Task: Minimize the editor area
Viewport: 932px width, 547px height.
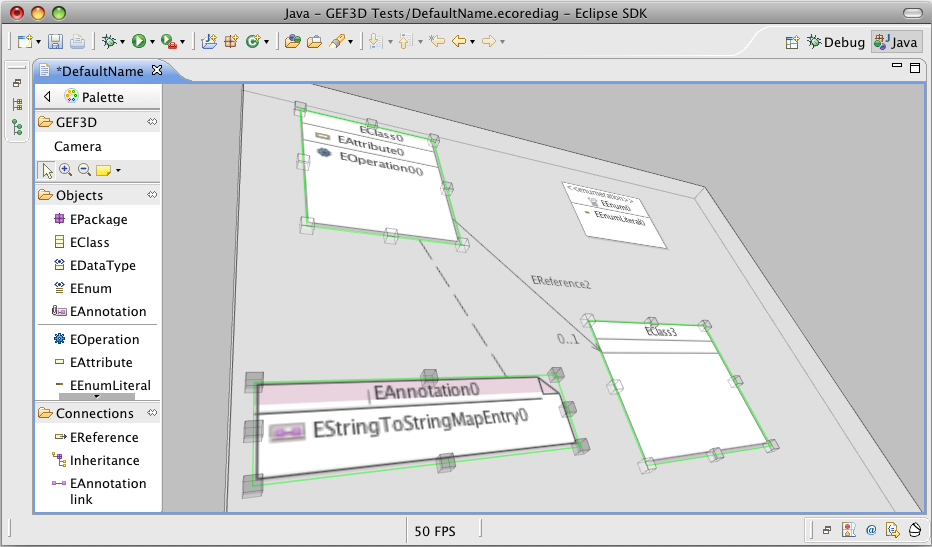Action: (x=897, y=65)
